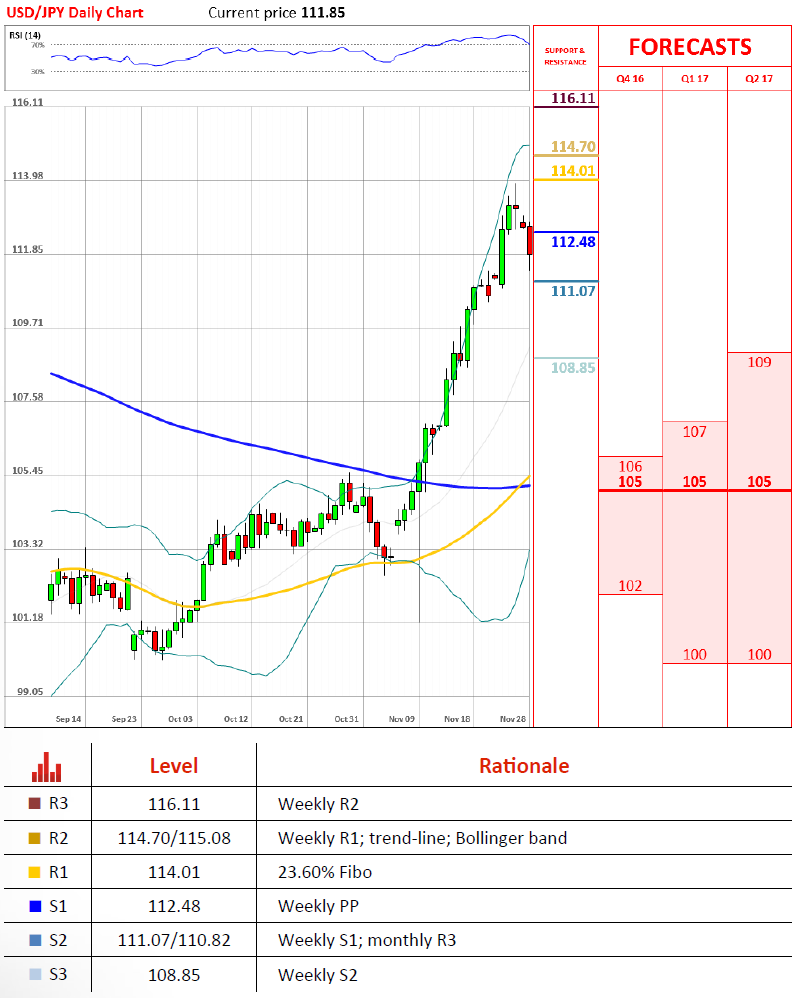Click the 99.05 price axis label
Image resolution: width=800 pixels, height=998 pixels.
[30, 691]
